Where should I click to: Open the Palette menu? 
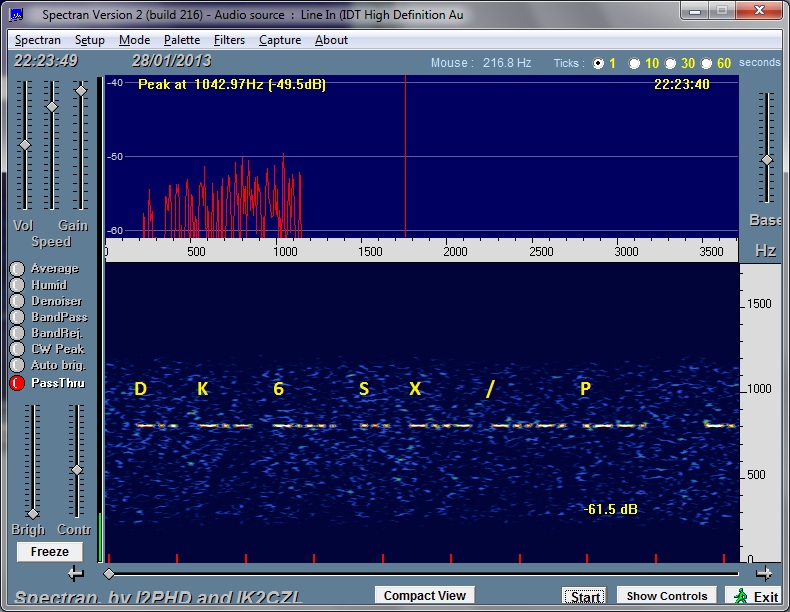pos(182,40)
